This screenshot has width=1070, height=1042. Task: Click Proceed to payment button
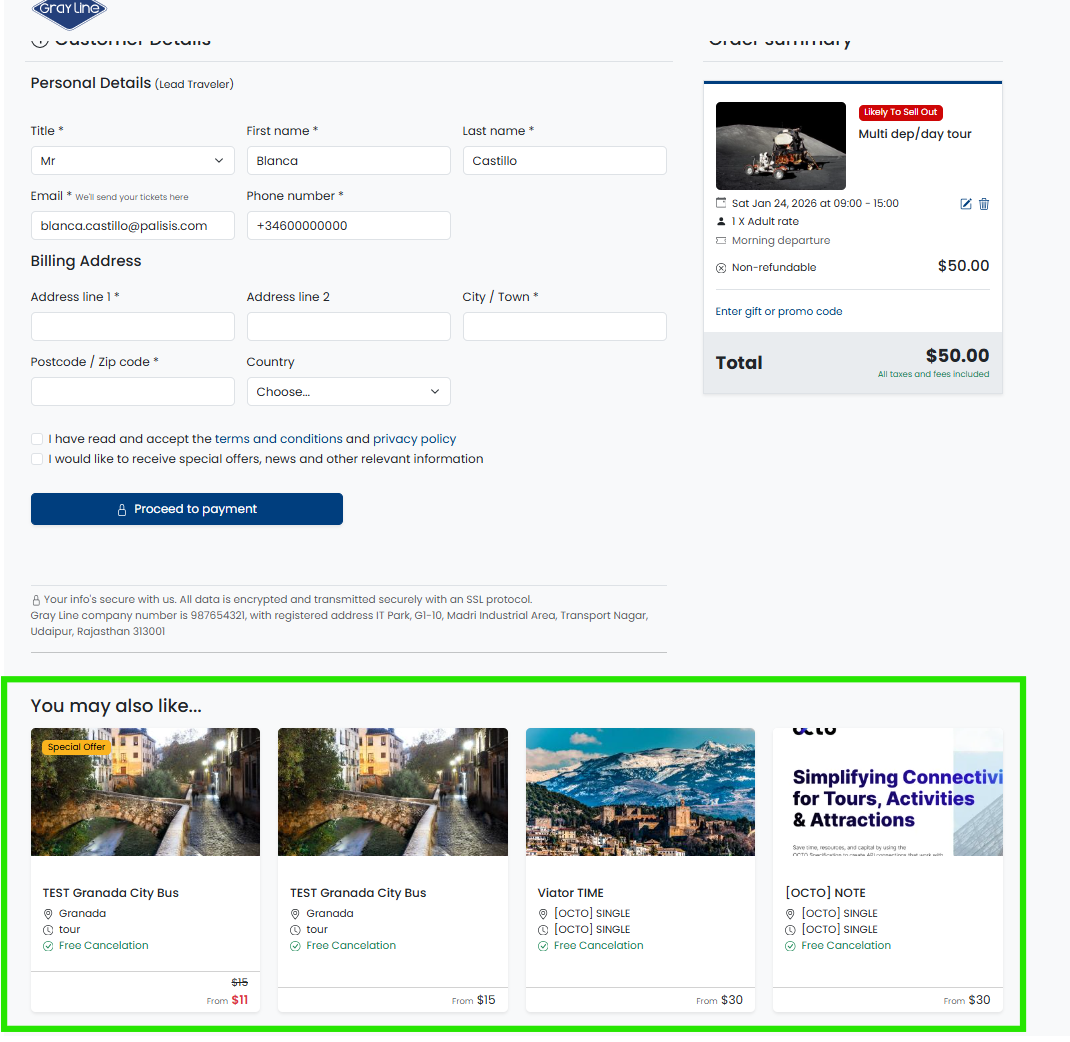(186, 509)
